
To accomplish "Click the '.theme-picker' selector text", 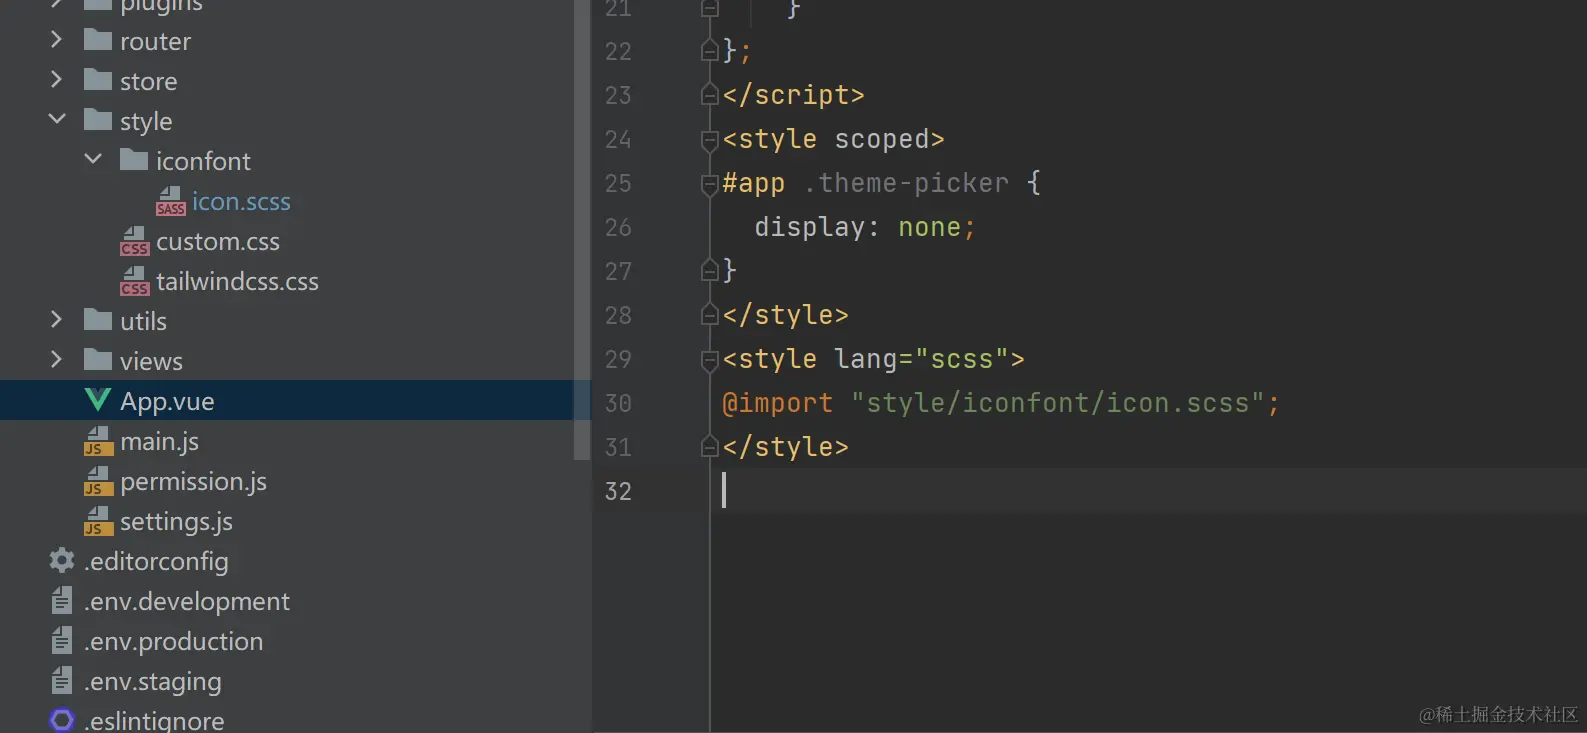I will click(x=906, y=183).
